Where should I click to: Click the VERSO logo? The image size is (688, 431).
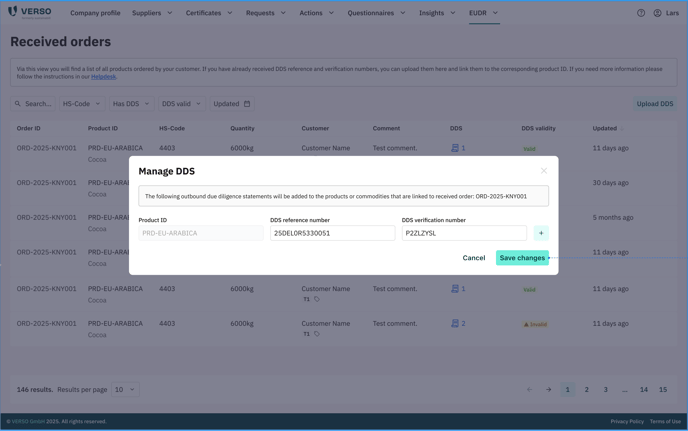point(29,13)
